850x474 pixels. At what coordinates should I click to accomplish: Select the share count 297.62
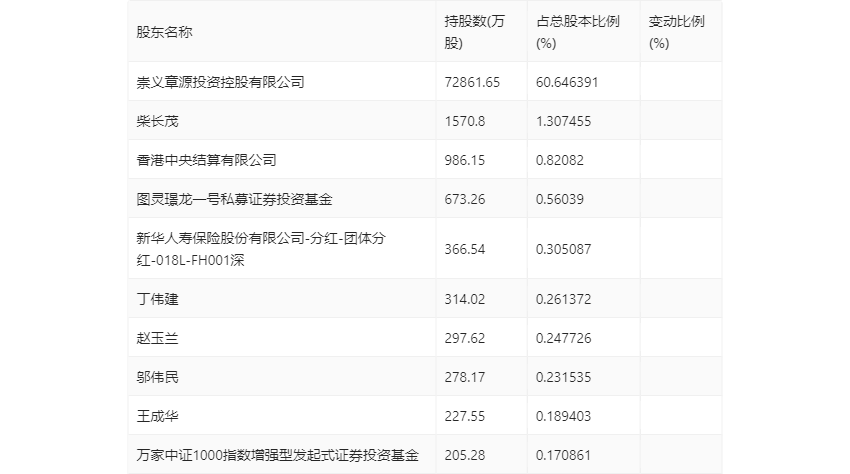(465, 338)
